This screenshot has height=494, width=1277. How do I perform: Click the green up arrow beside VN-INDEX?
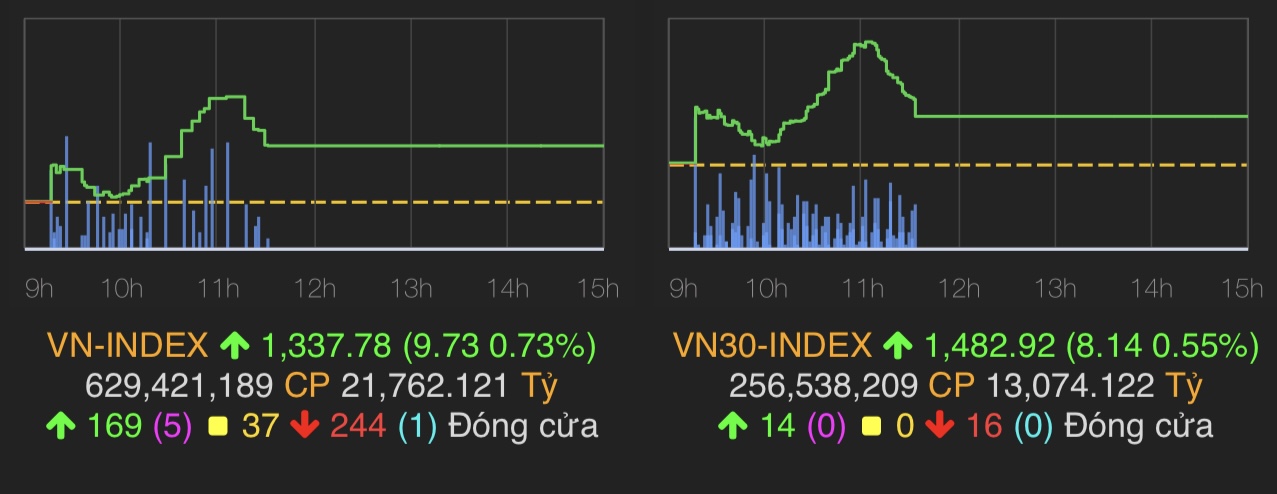click(x=234, y=347)
